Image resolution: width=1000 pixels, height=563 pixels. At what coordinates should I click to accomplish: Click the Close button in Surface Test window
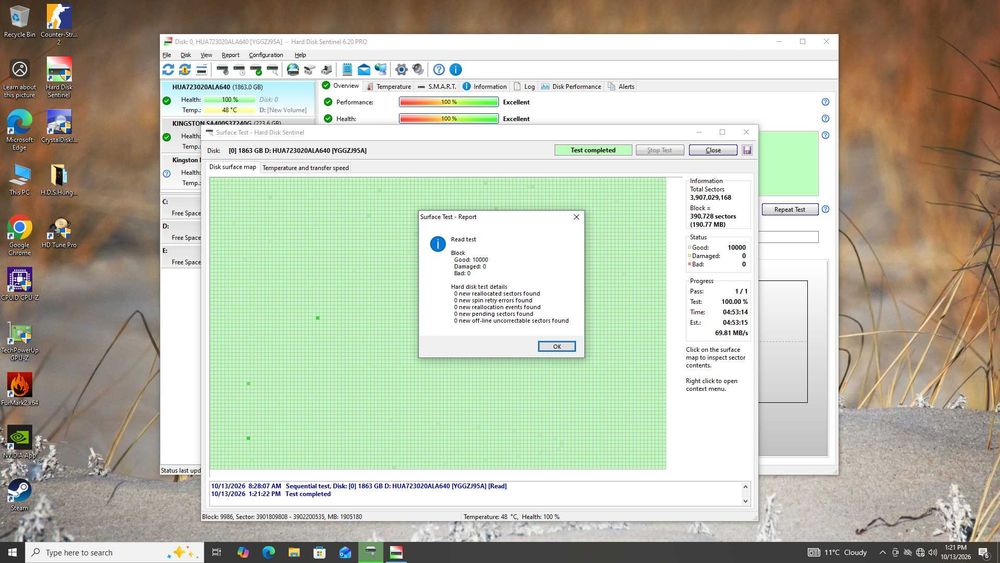[x=713, y=150]
